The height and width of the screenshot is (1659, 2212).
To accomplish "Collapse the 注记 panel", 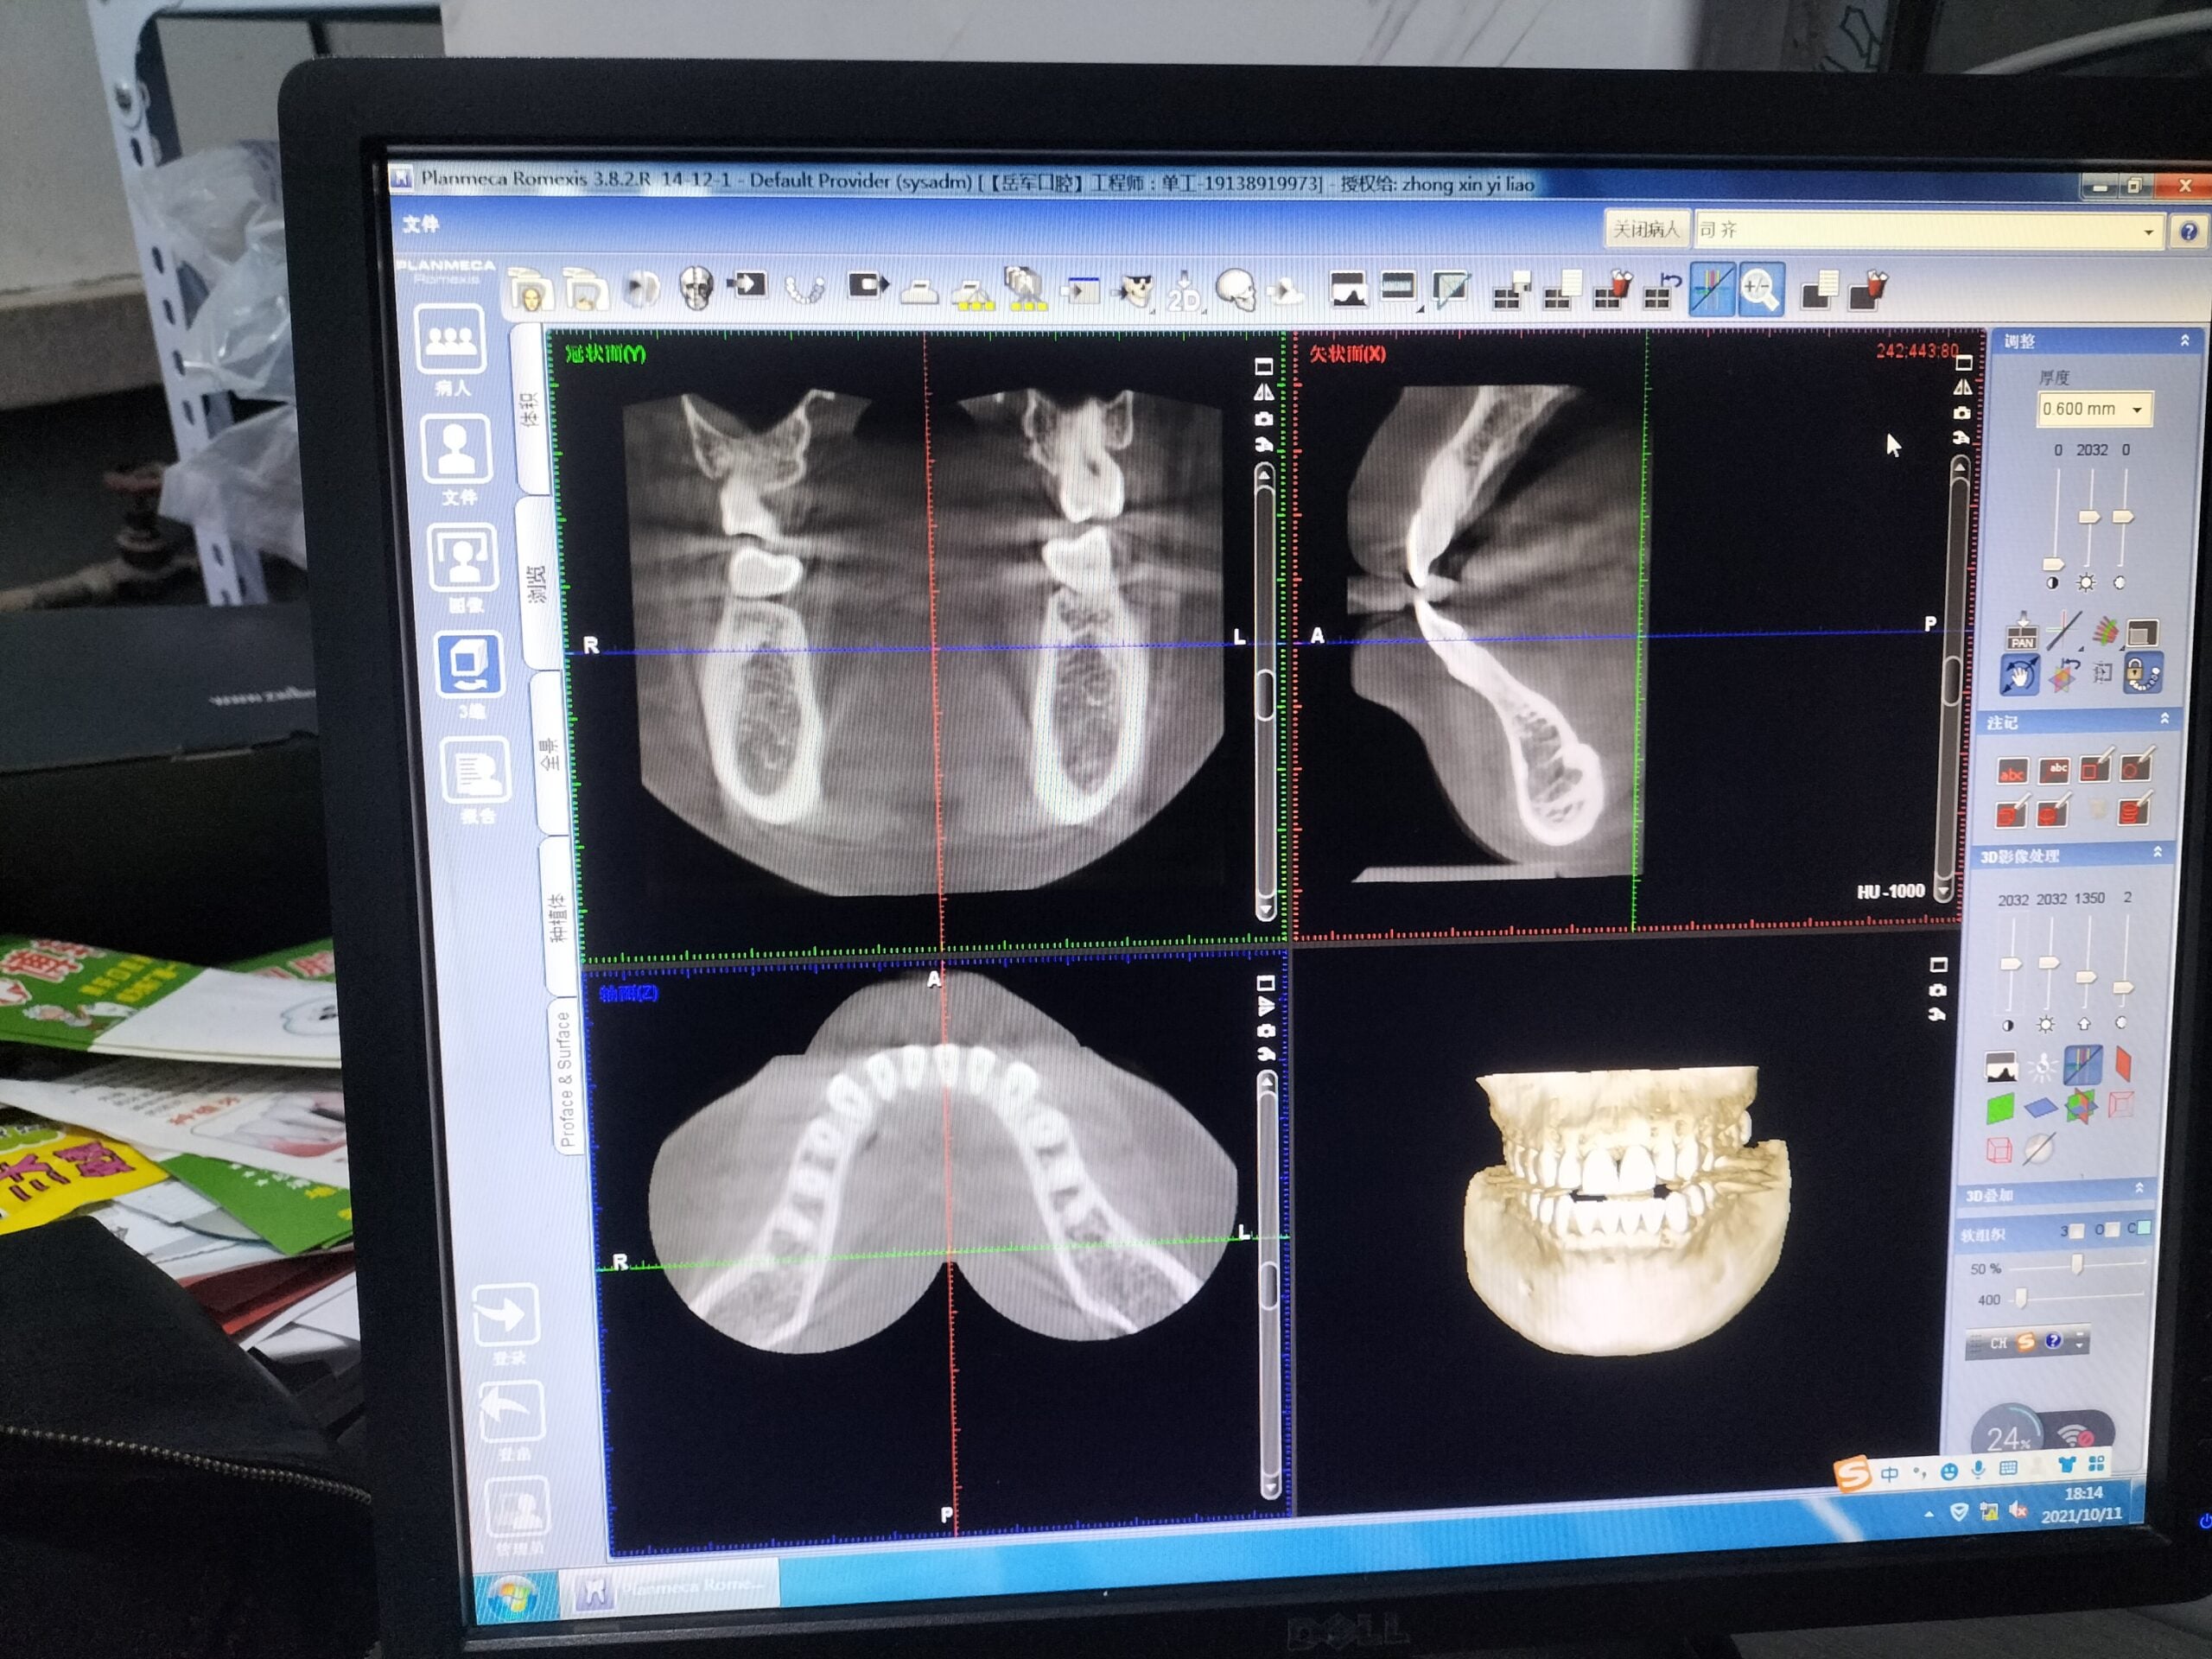I will pos(2165,719).
